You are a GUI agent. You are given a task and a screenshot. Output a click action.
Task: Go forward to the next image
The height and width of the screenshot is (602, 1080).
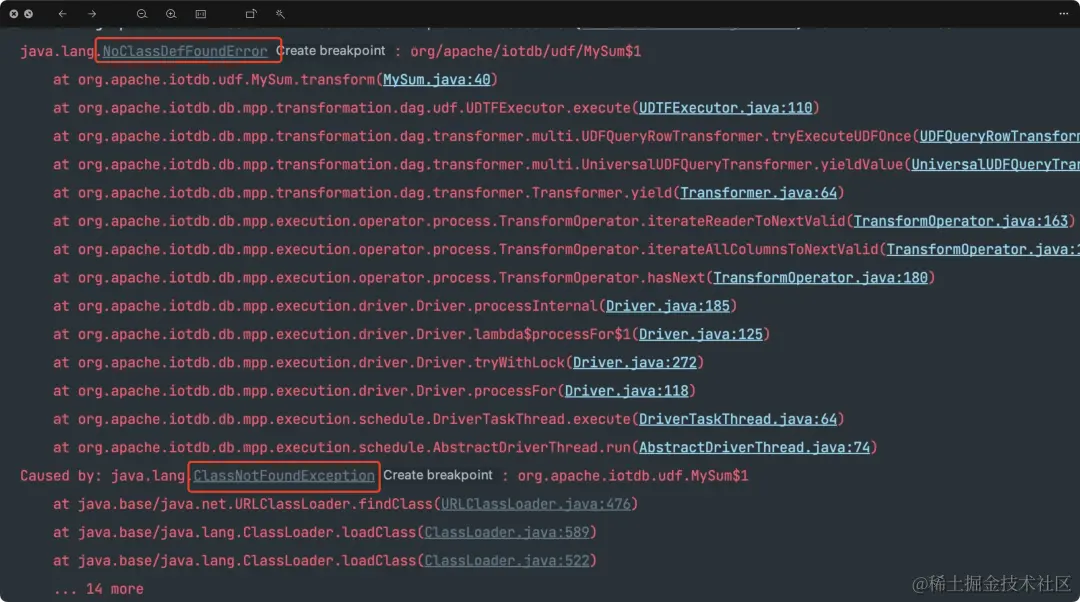point(92,14)
